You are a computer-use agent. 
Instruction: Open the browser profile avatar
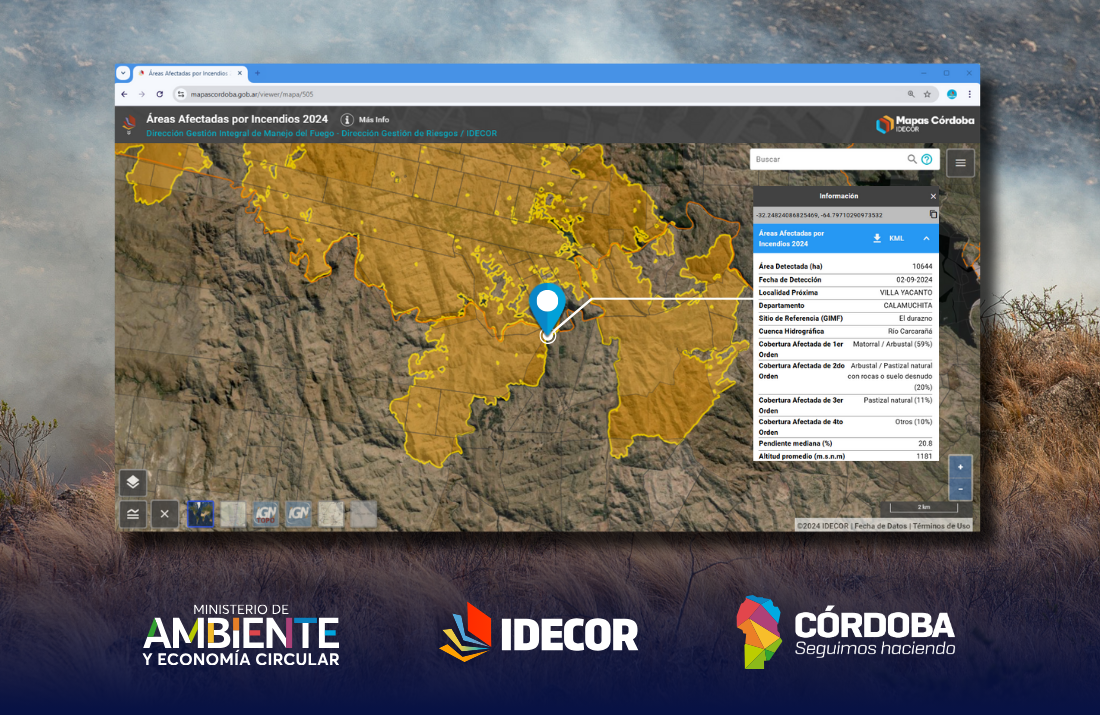[952, 94]
